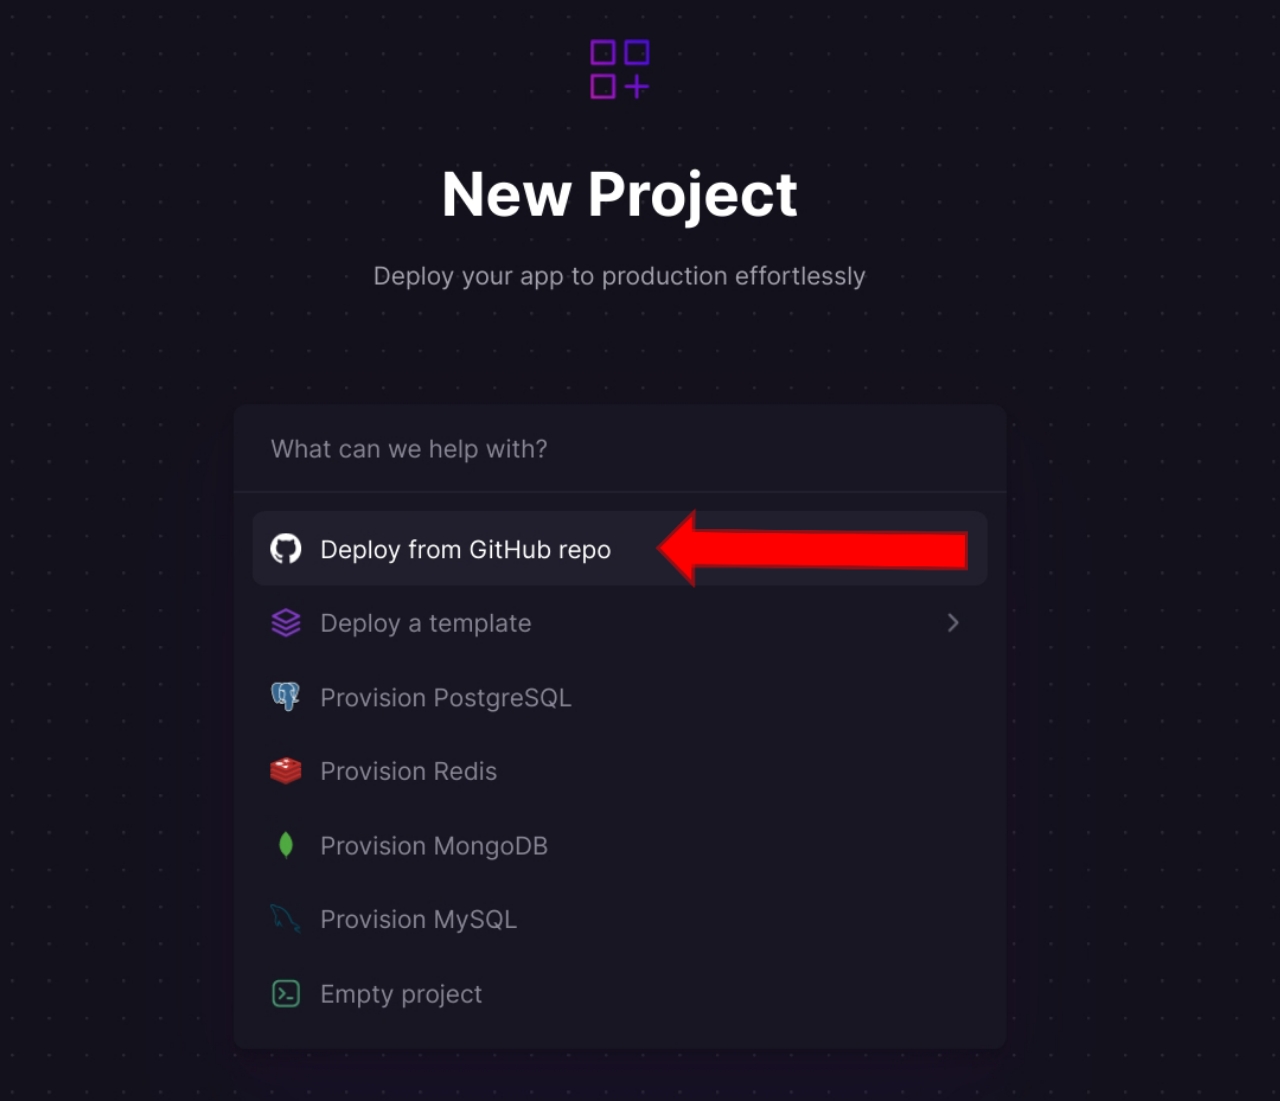The width and height of the screenshot is (1280, 1101).
Task: Select the "Deploy from GitHub repo" text
Action: pos(465,549)
